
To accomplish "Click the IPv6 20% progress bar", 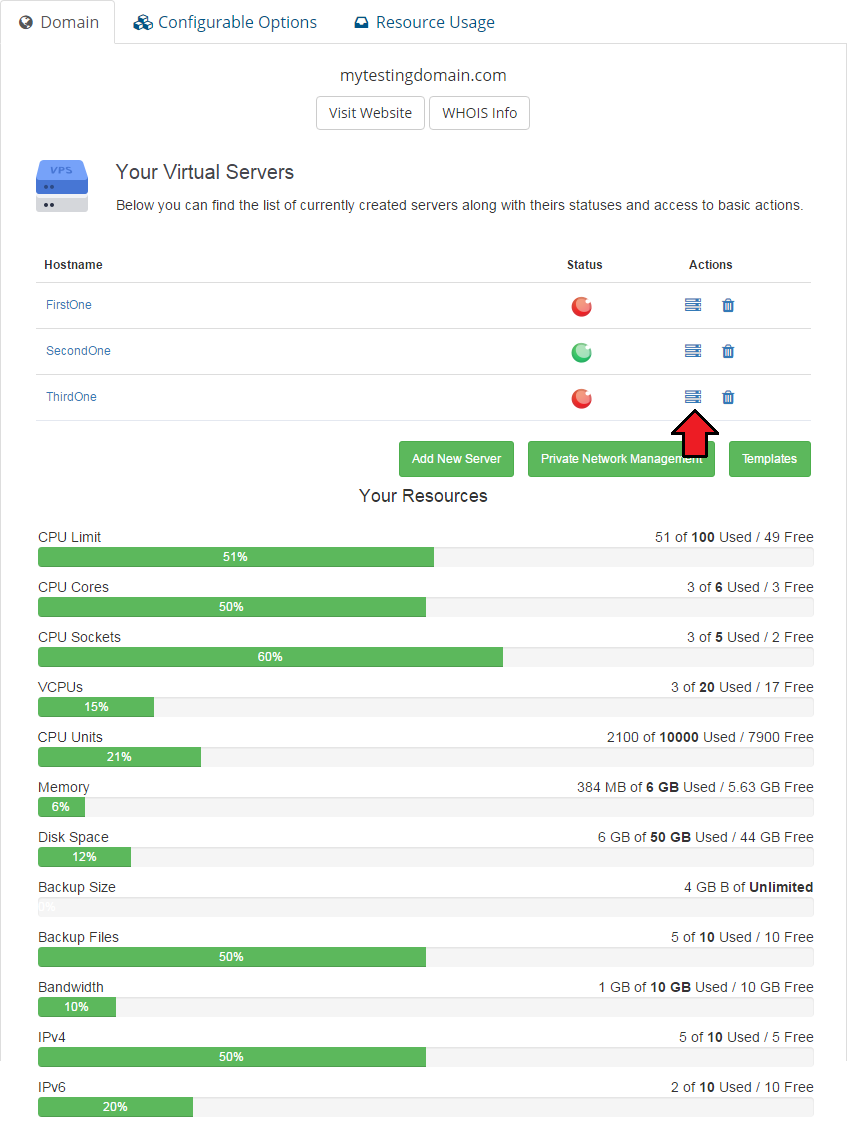I will (x=426, y=1107).
